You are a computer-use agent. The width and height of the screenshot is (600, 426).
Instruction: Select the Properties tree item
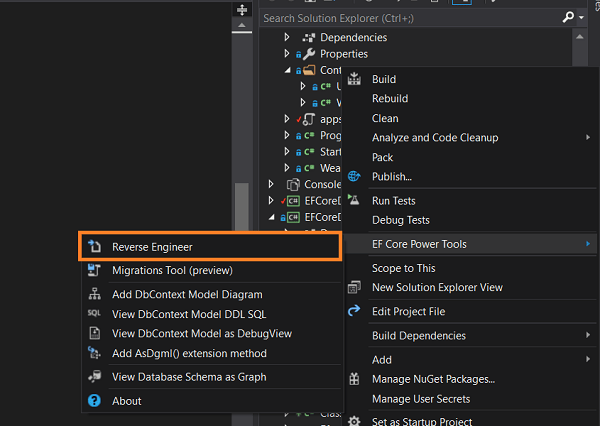(x=344, y=54)
